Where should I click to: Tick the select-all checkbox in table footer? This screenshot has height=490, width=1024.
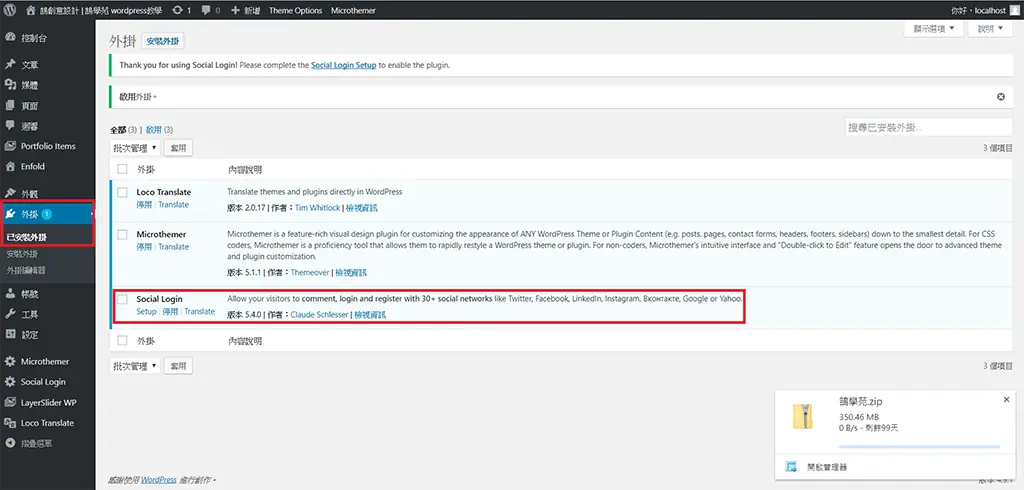pos(122,340)
